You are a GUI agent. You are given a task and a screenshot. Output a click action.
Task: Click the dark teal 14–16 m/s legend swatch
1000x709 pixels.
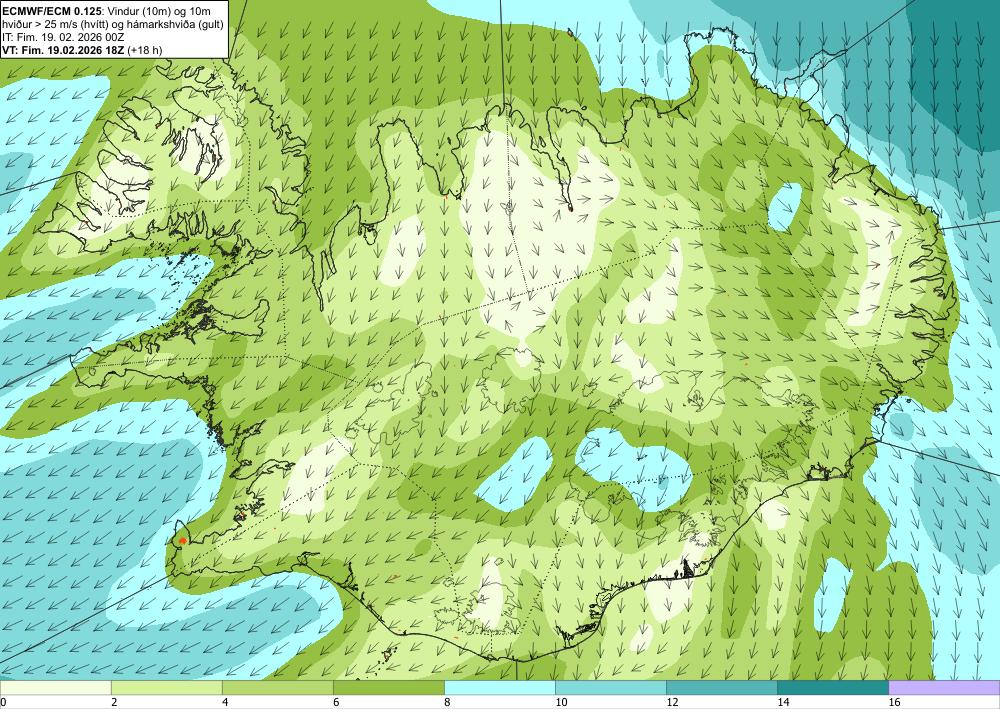832,687
